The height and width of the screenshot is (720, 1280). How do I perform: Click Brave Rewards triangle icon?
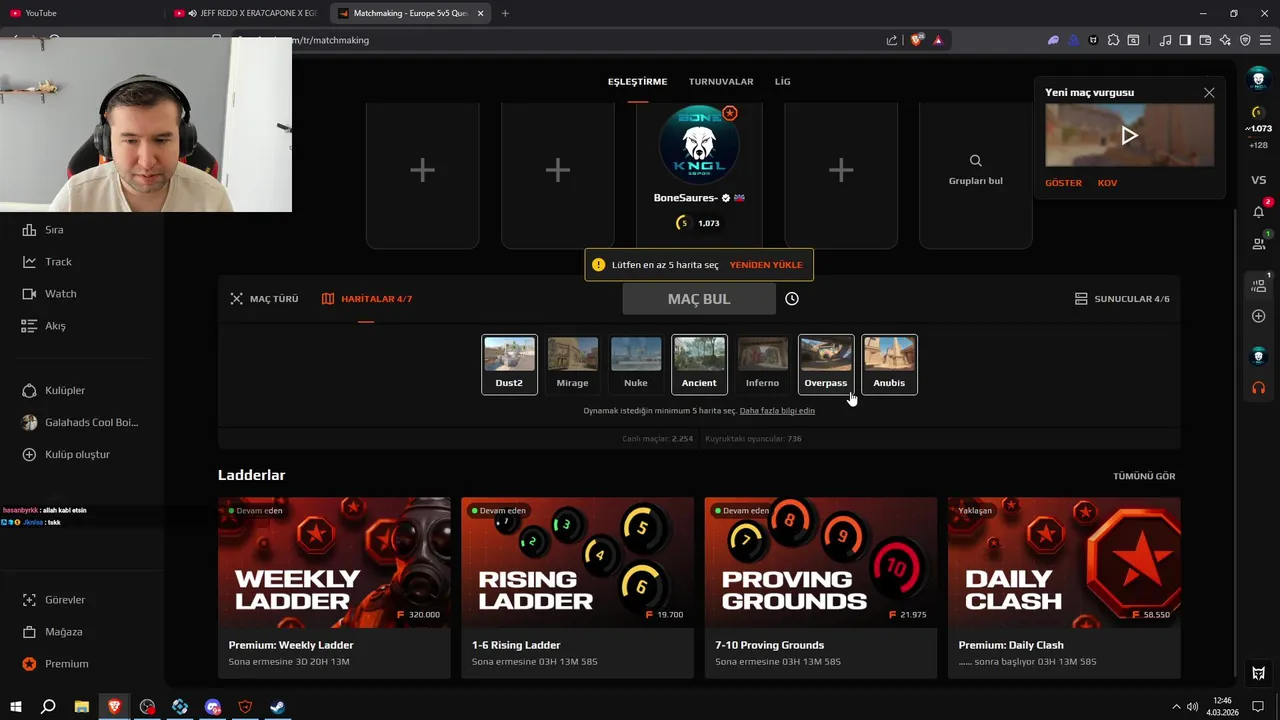(x=938, y=40)
